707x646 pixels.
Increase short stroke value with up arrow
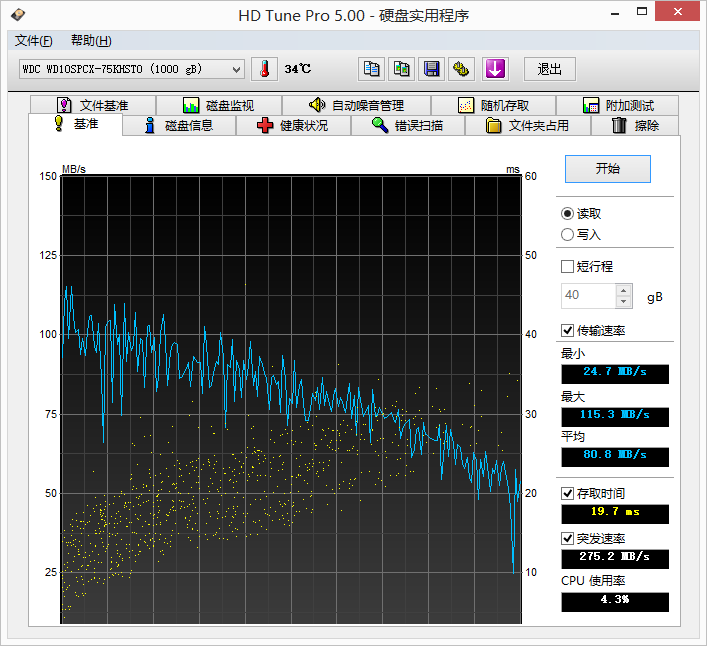tap(624, 290)
